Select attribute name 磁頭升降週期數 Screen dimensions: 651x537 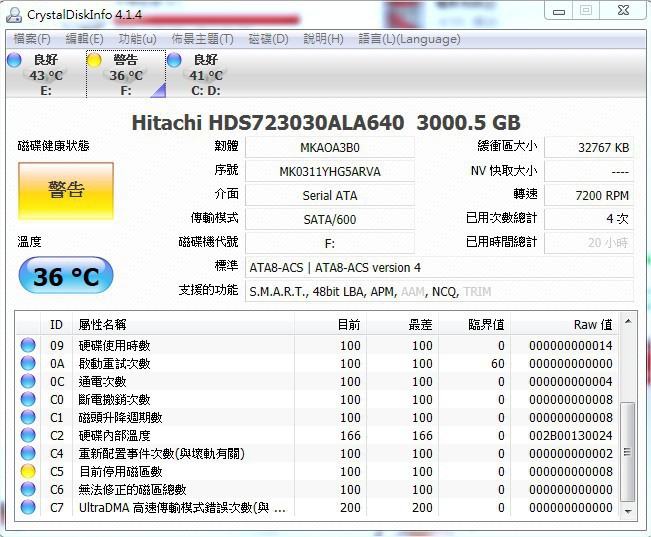(x=120, y=418)
